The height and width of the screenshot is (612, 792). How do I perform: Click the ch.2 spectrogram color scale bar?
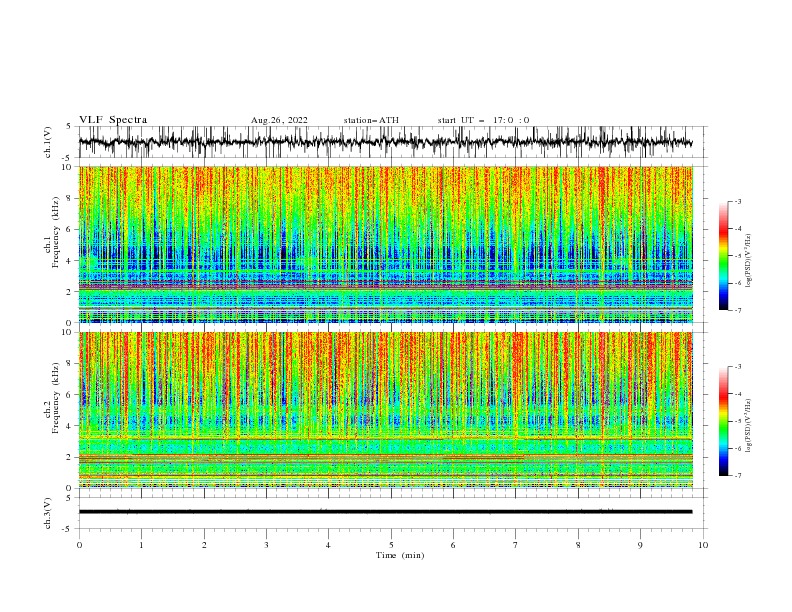pos(723,421)
